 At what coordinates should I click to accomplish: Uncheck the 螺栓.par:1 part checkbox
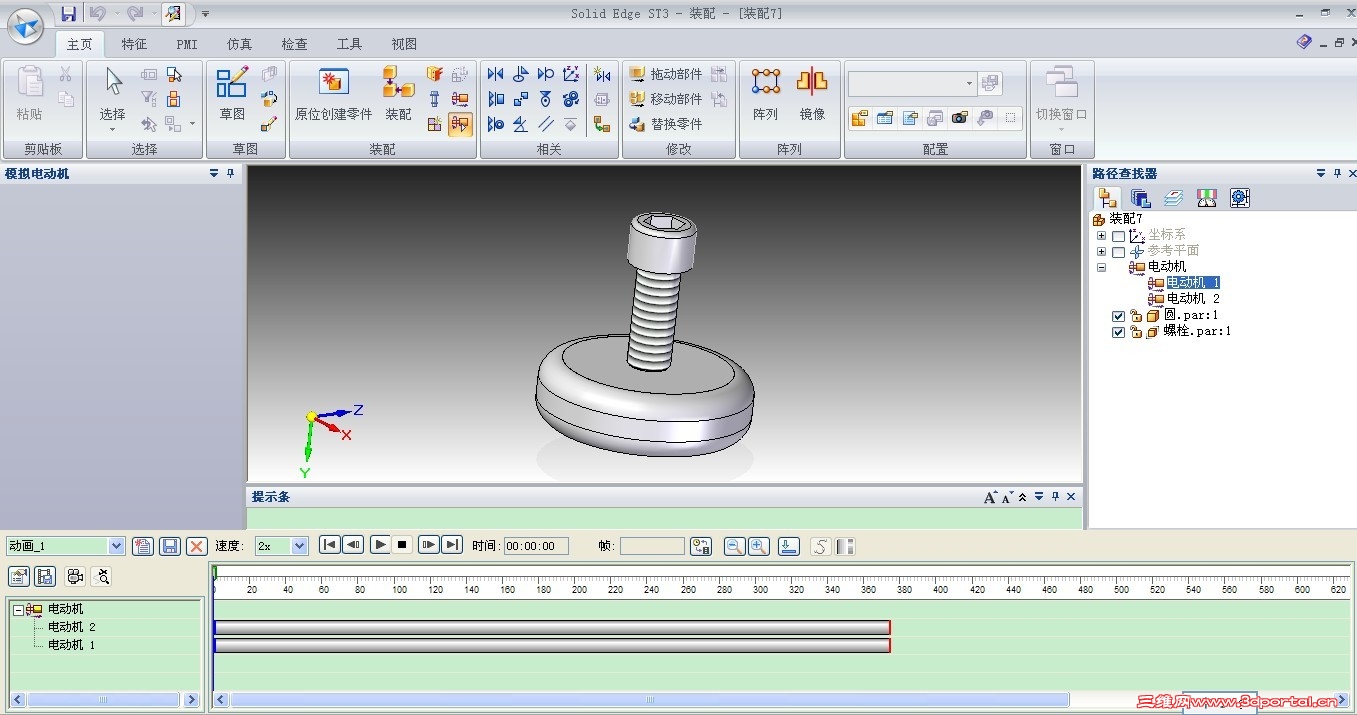(1118, 332)
